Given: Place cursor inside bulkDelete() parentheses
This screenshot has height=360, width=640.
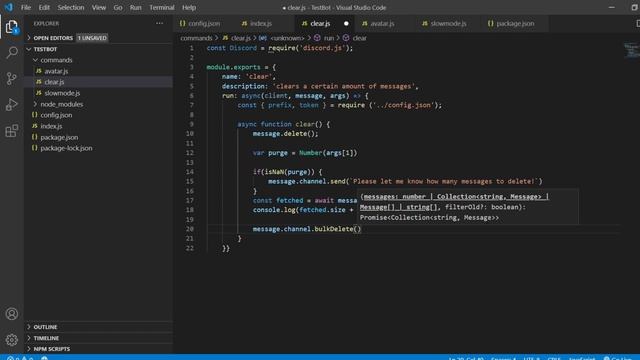Looking at the screenshot, I should [358, 229].
